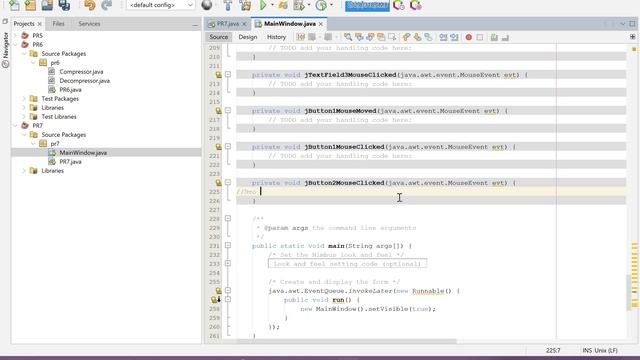Click the Find Selection magnifier icon
The width and height of the screenshot is (640, 360).
coord(348,37)
